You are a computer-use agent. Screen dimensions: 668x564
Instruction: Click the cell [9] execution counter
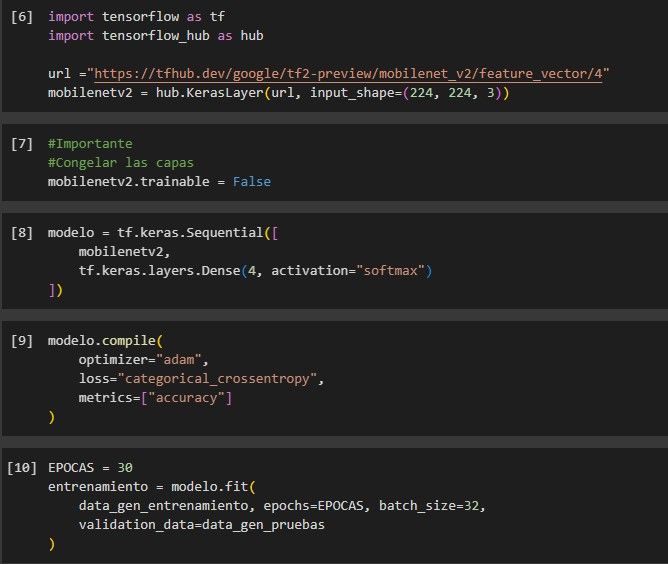click(x=22, y=341)
